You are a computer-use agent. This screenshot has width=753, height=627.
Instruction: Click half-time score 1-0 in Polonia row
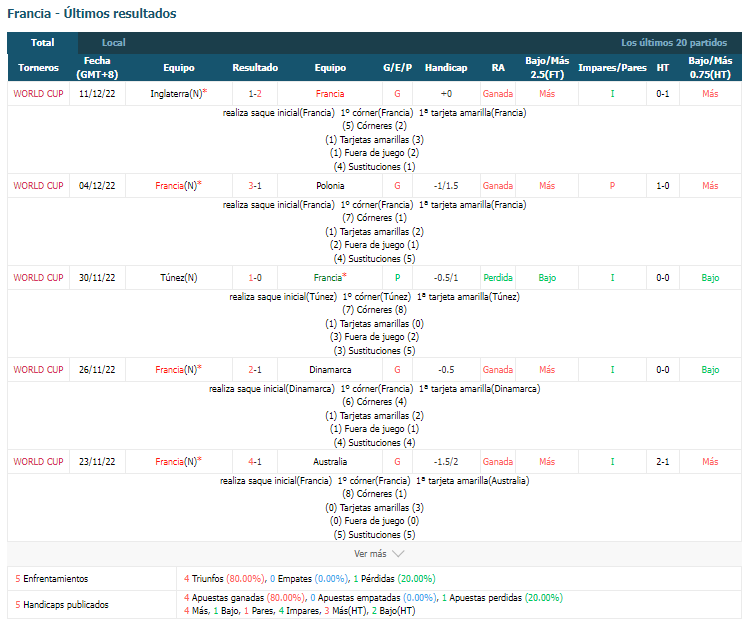(x=663, y=185)
